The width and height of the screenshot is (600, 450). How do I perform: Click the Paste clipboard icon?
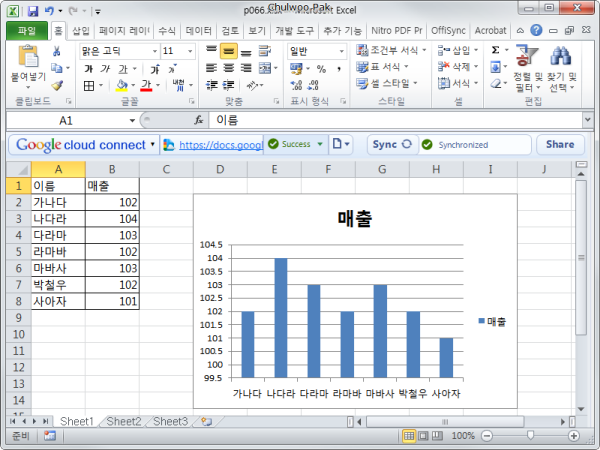coord(28,56)
